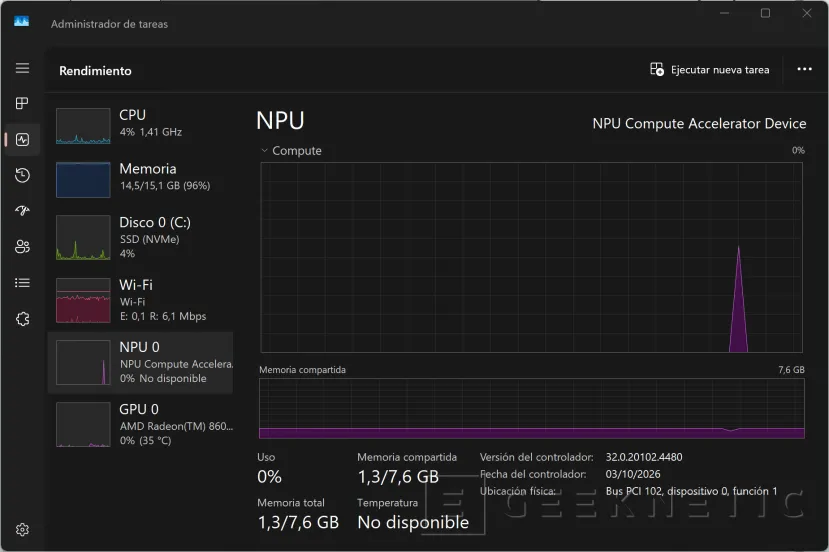
Task: Select Disco 0 (C:) performance item
Action: point(141,237)
